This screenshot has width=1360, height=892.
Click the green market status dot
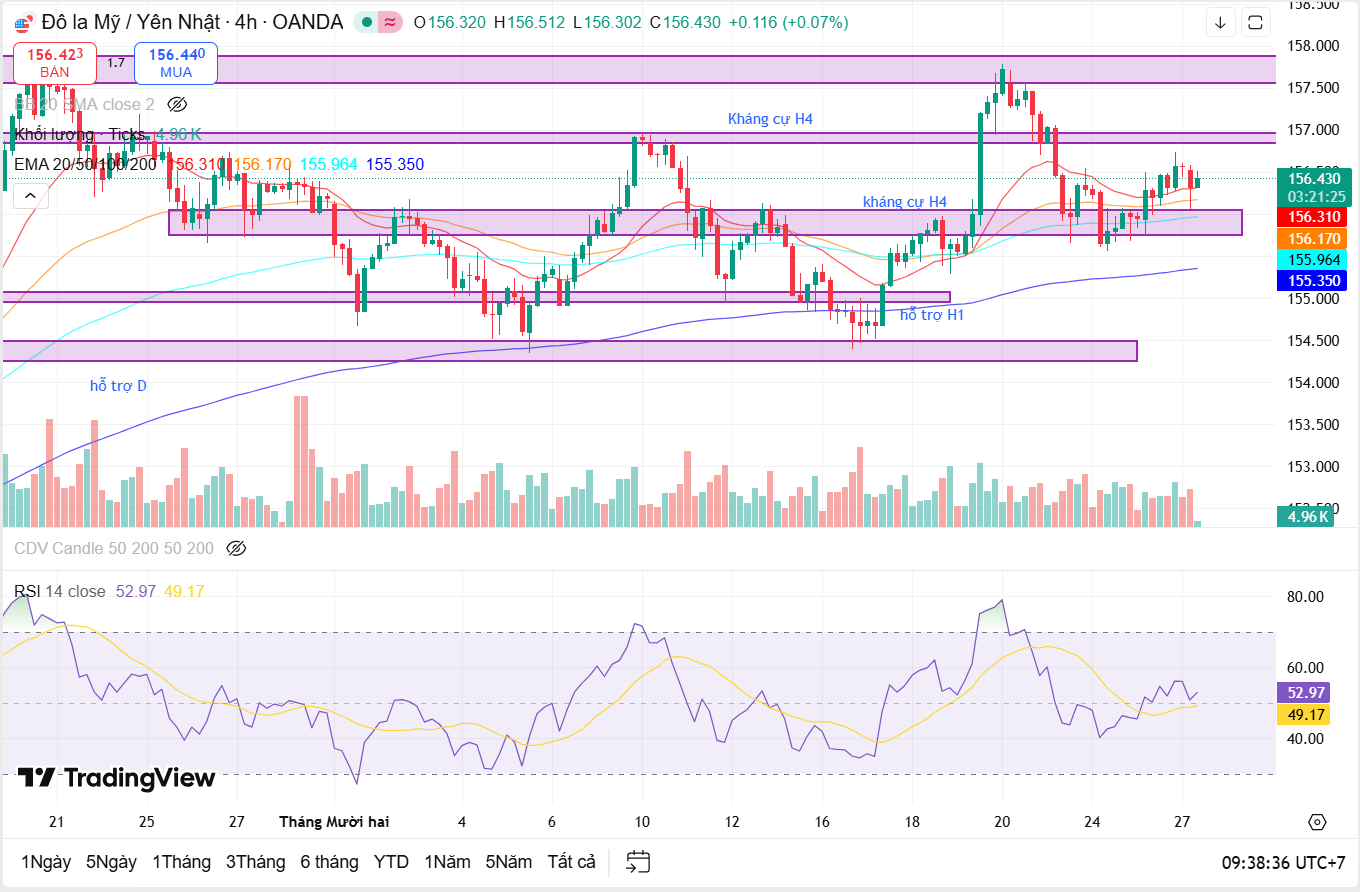pyautogui.click(x=368, y=22)
